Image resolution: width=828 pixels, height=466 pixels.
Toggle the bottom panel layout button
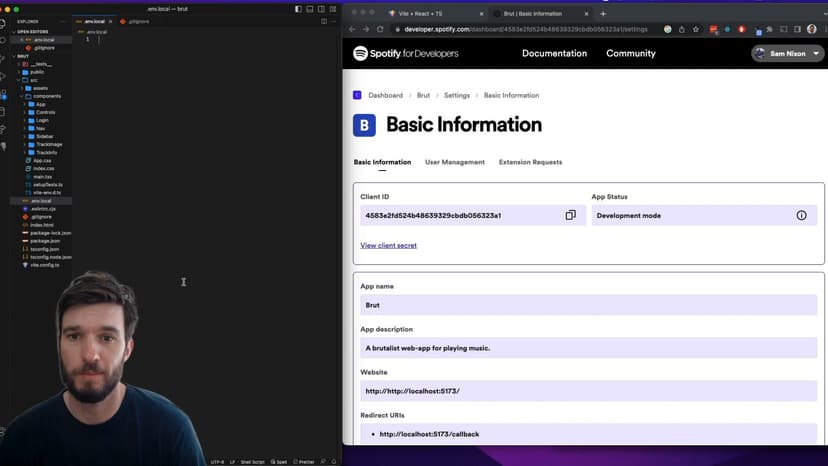click(310, 9)
